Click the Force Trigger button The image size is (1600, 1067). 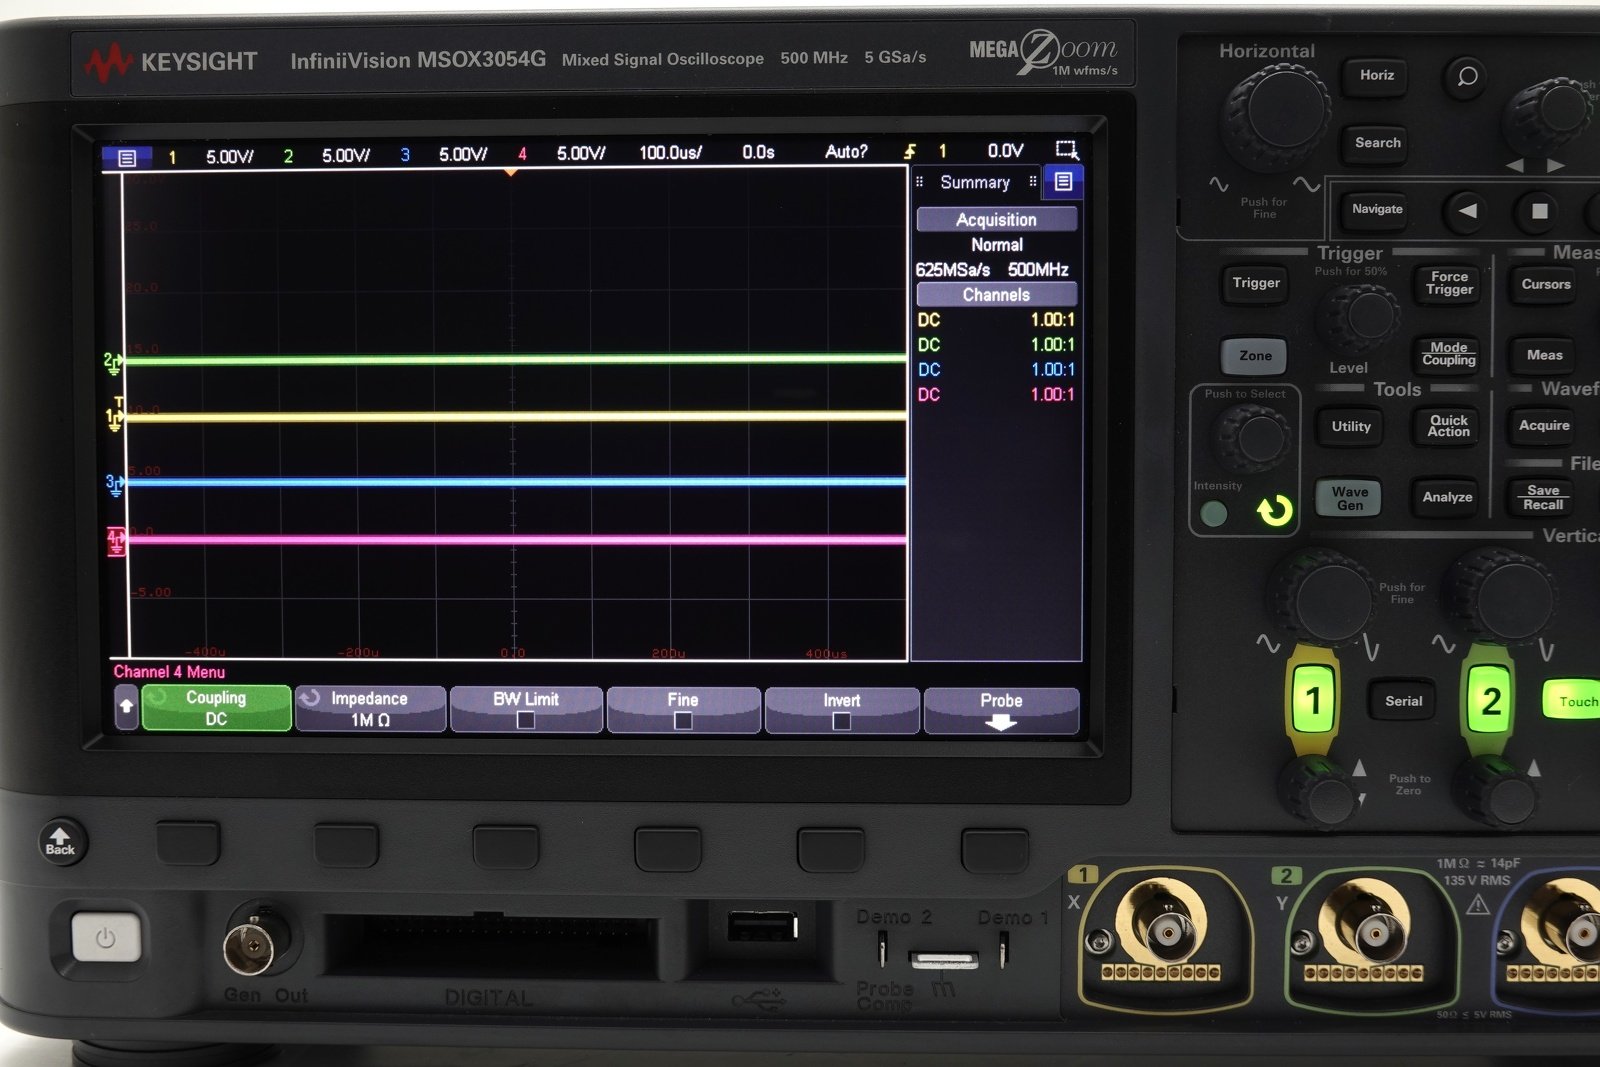tap(1449, 283)
